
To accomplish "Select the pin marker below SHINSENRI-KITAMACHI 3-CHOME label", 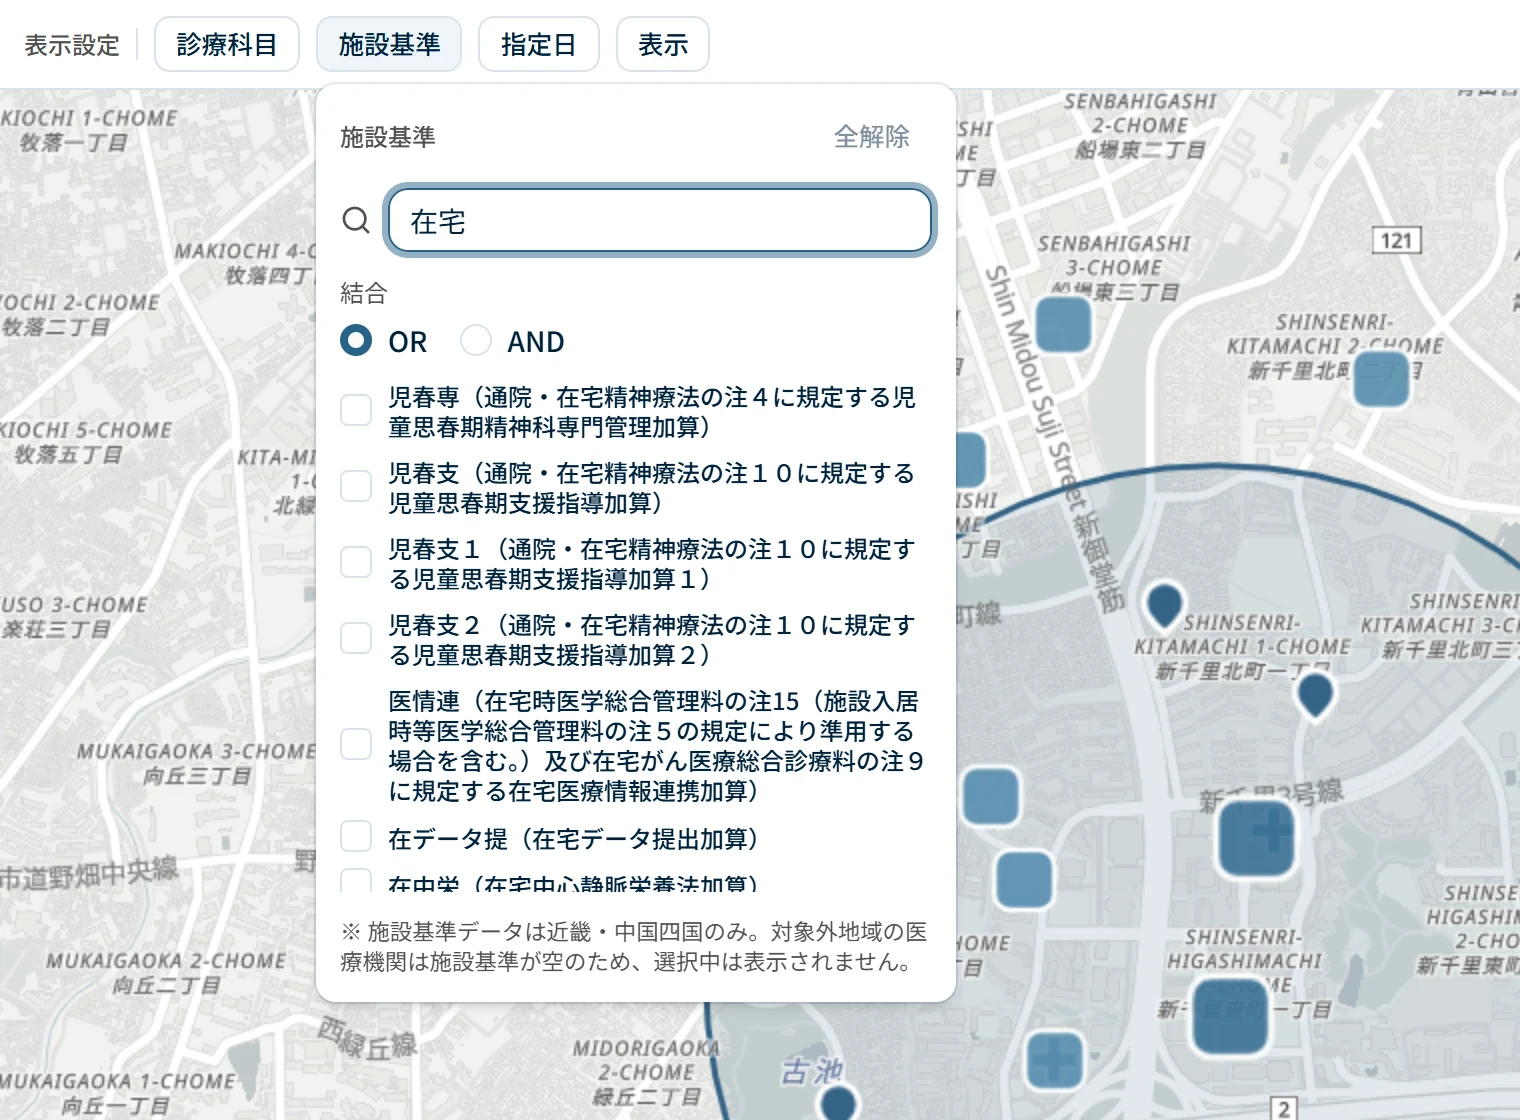I will (x=1315, y=696).
